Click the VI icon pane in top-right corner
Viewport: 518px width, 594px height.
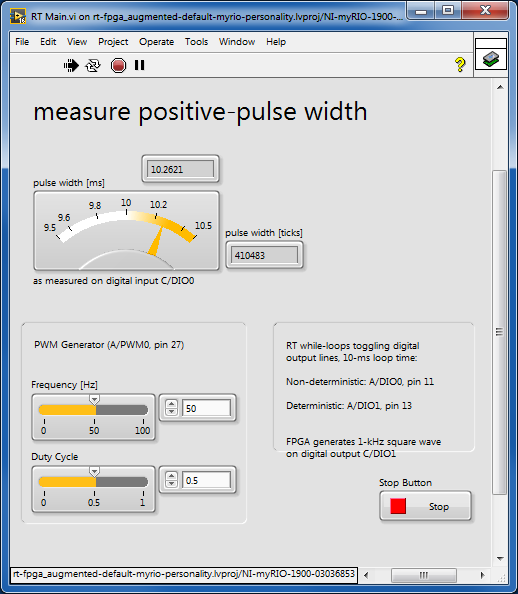[x=491, y=59]
